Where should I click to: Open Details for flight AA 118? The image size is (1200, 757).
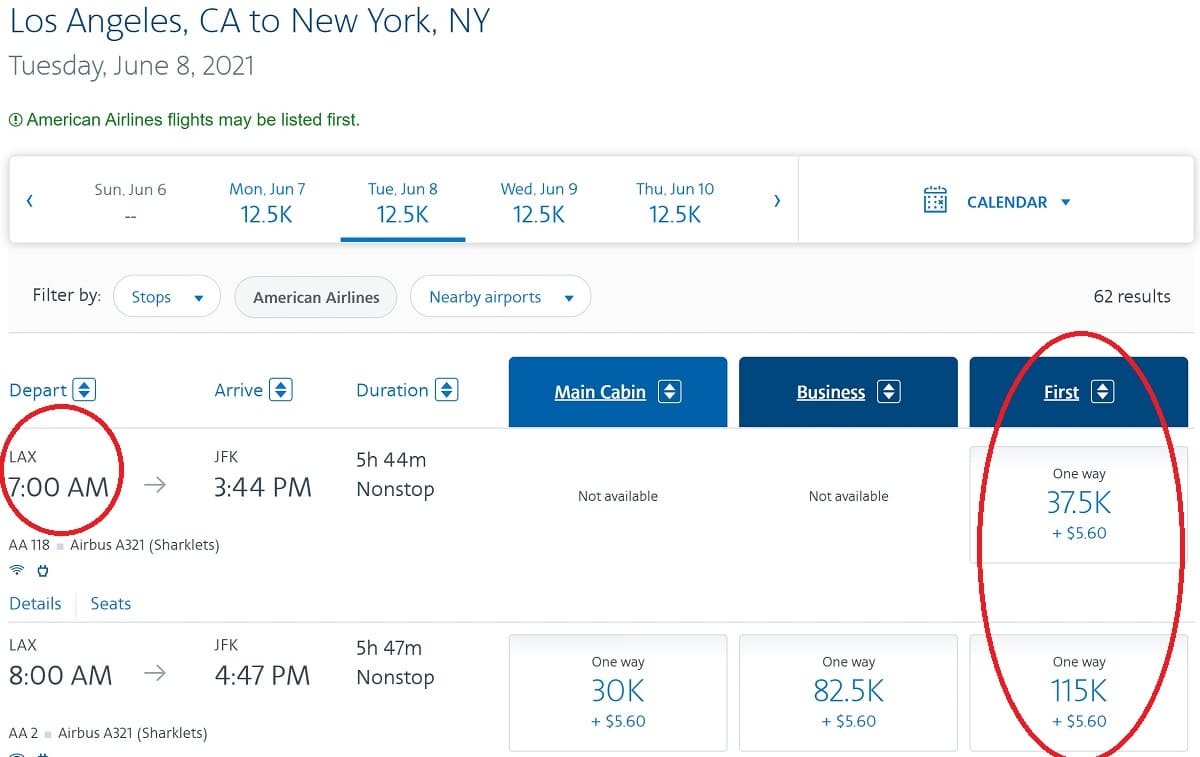(35, 603)
